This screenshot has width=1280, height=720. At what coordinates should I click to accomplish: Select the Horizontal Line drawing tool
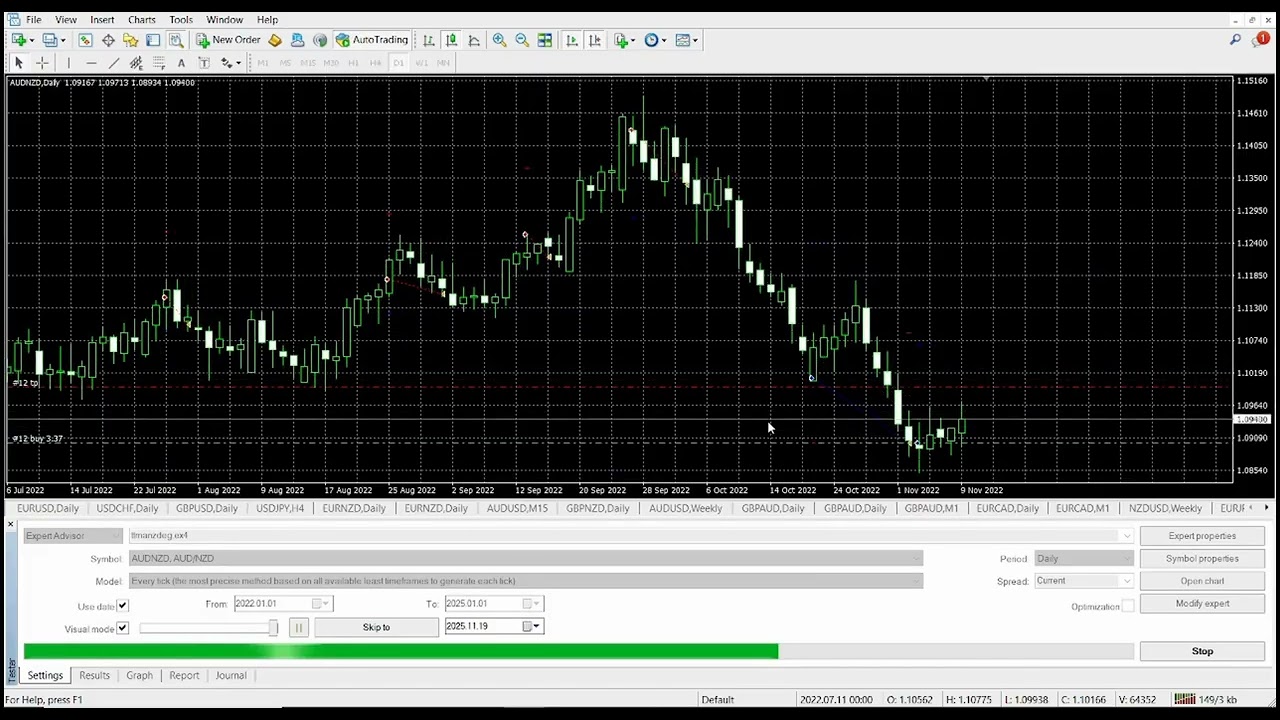coord(91,63)
